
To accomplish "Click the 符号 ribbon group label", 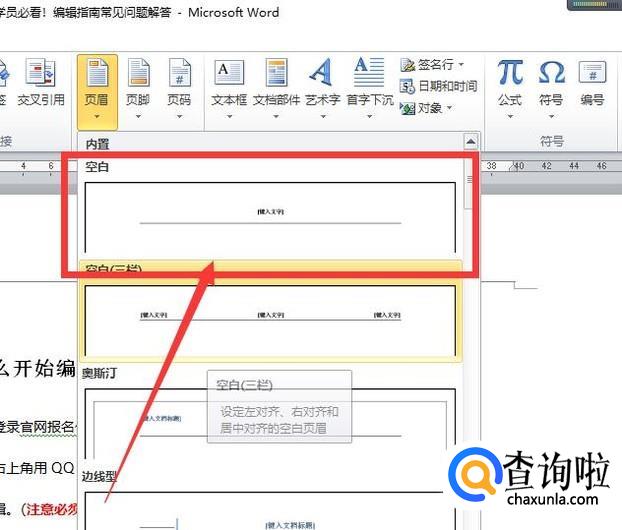I will coord(551,141).
